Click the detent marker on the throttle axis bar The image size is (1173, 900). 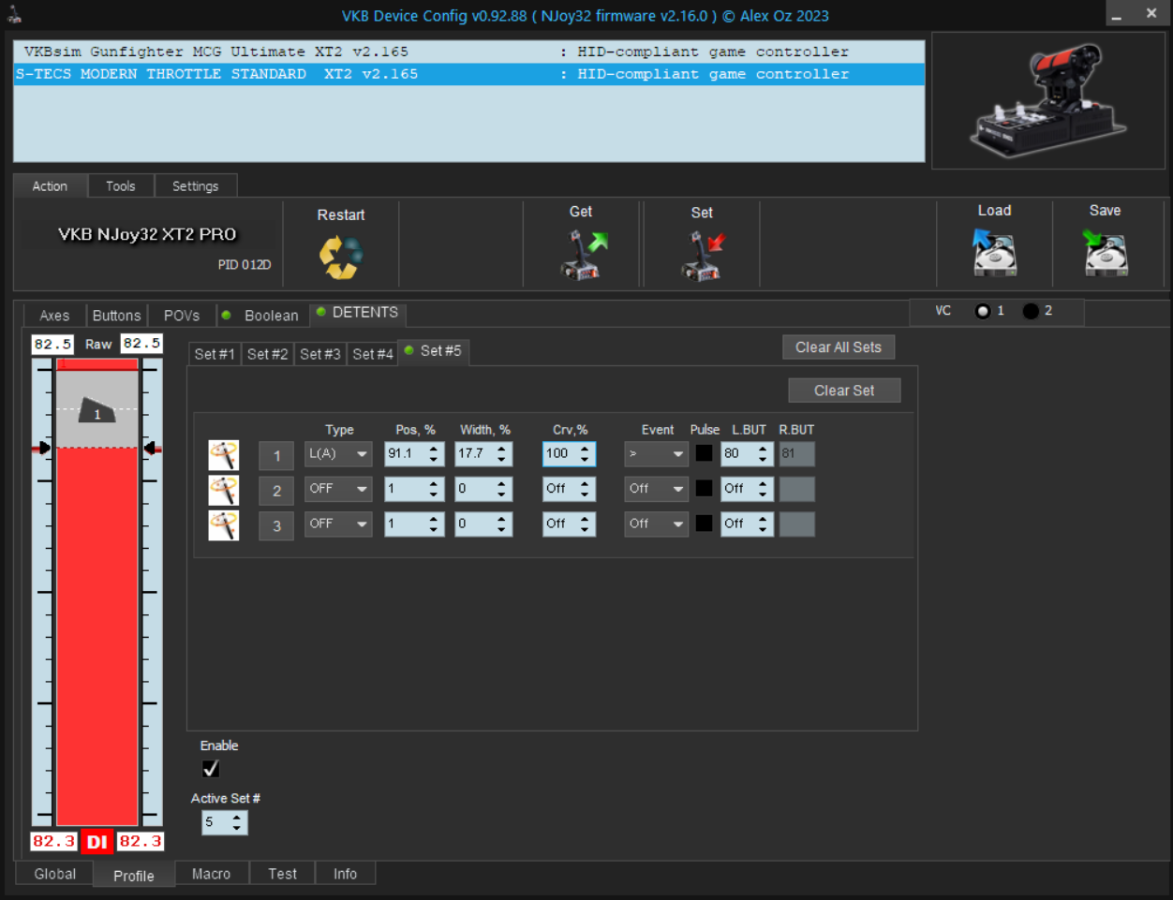pos(97,413)
